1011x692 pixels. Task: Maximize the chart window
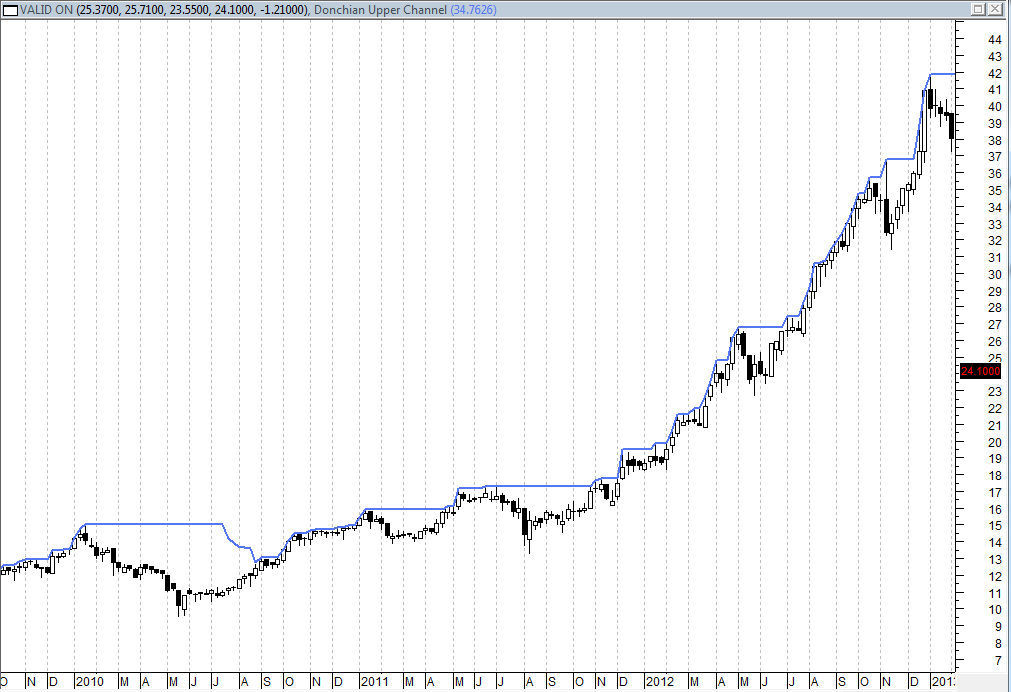(977, 9)
